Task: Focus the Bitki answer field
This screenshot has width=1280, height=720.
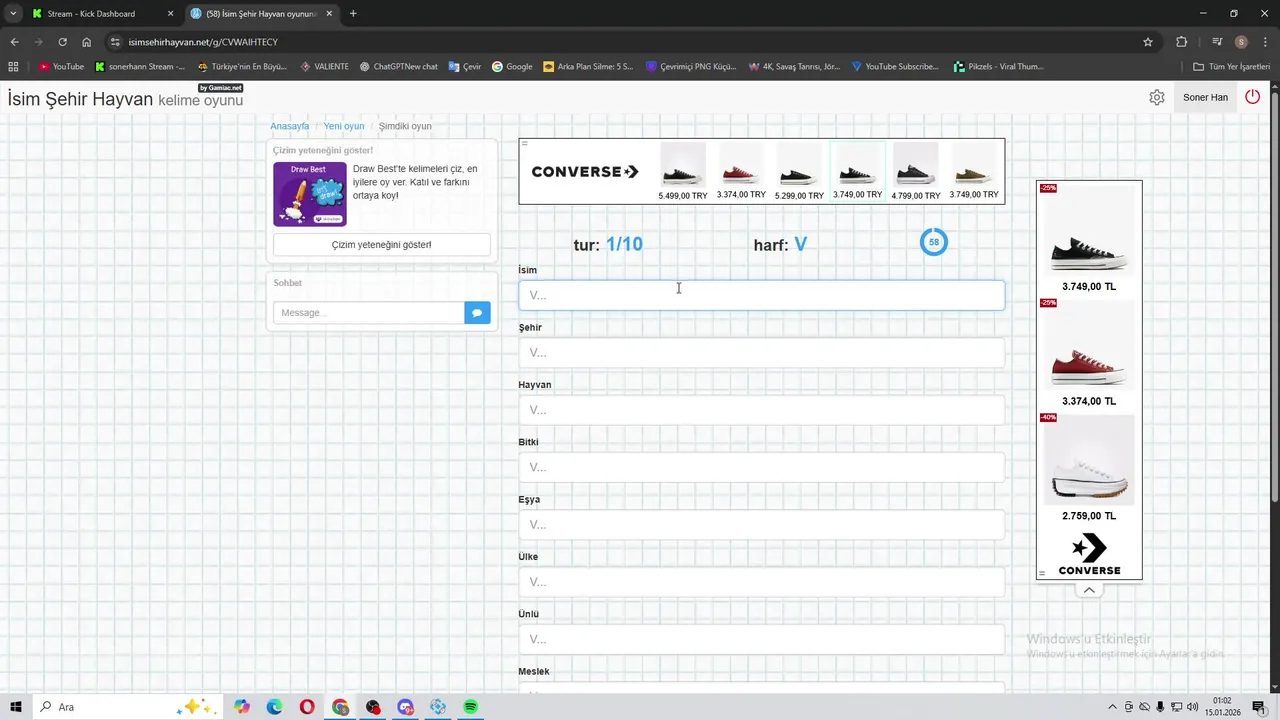Action: coord(761,467)
